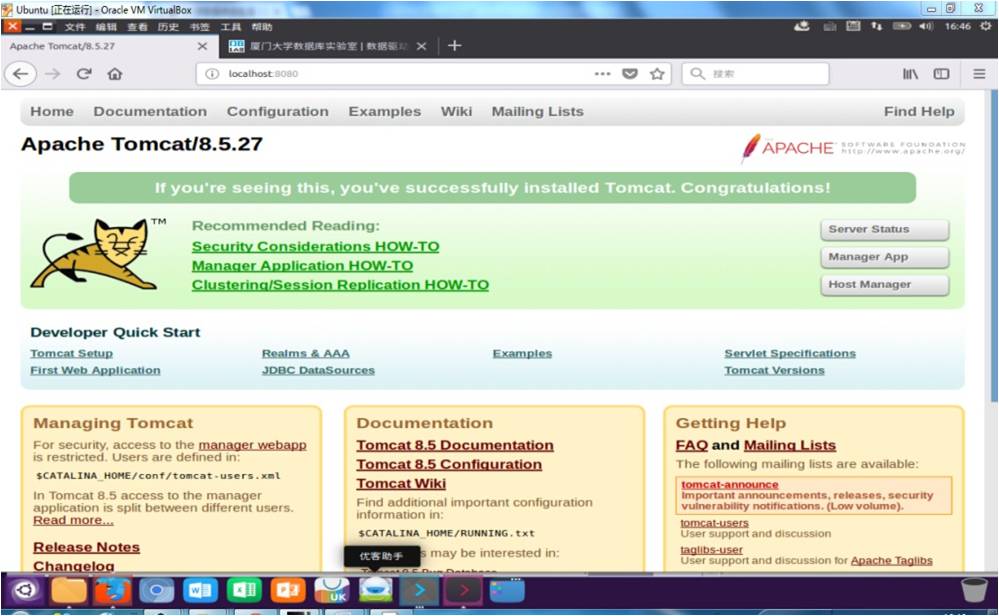This screenshot has width=999, height=616.
Task: Open the Ubuntu launcher dash icon
Action: tap(25, 590)
